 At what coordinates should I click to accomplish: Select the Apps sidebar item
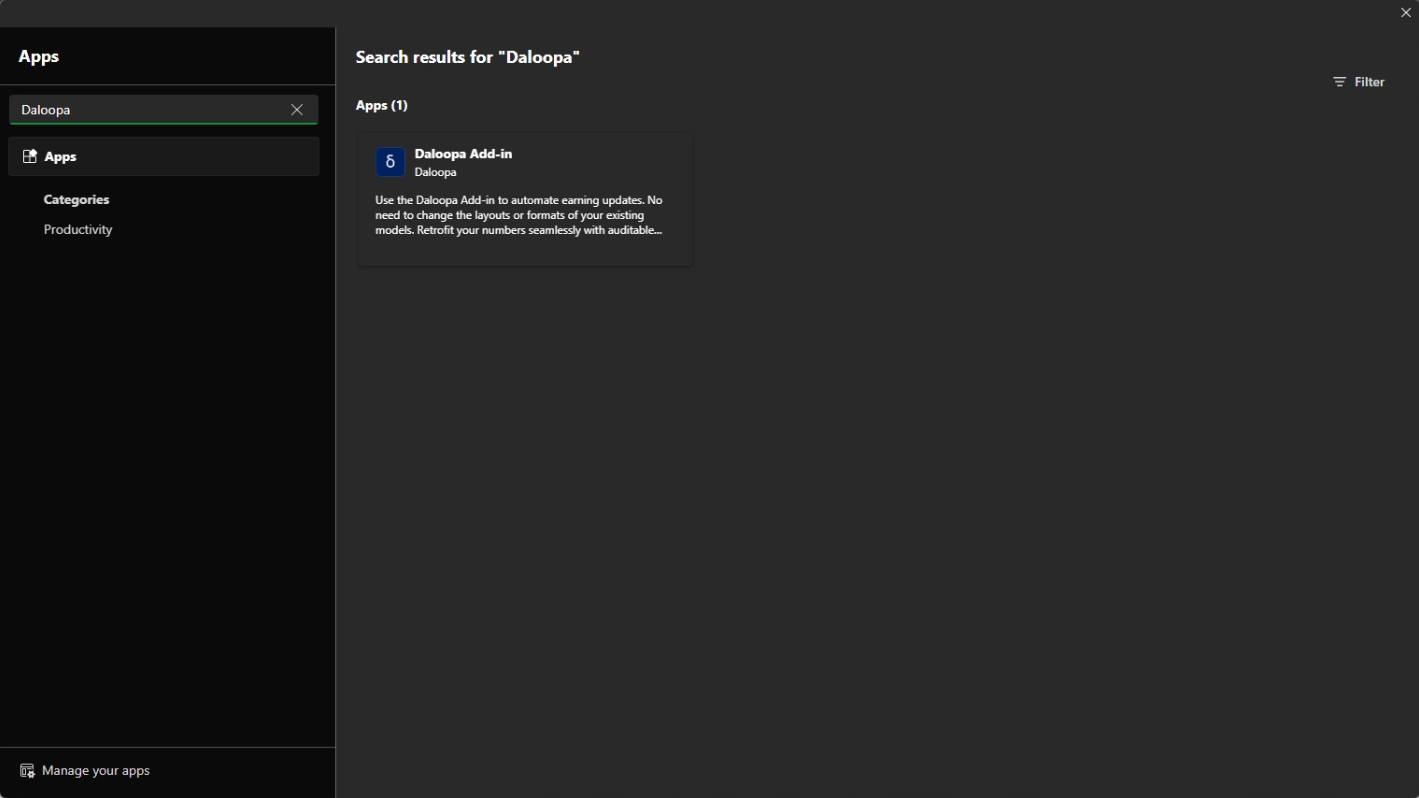point(164,157)
